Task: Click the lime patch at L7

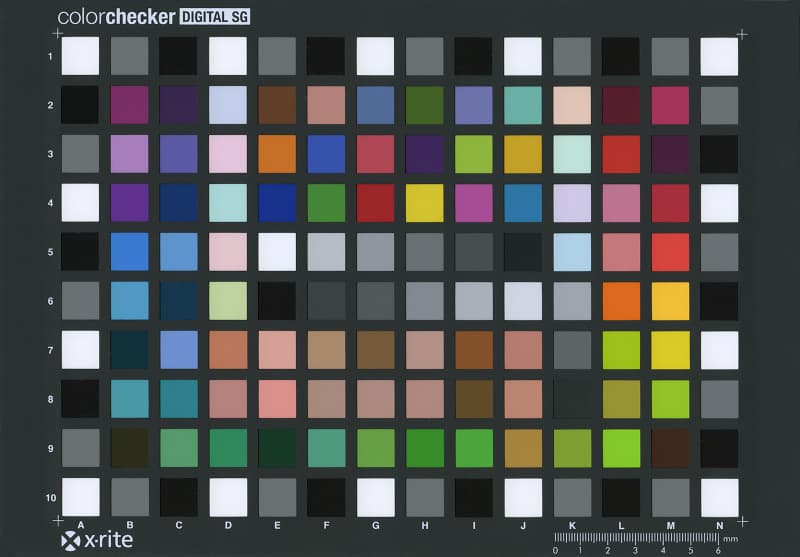Action: [621, 350]
